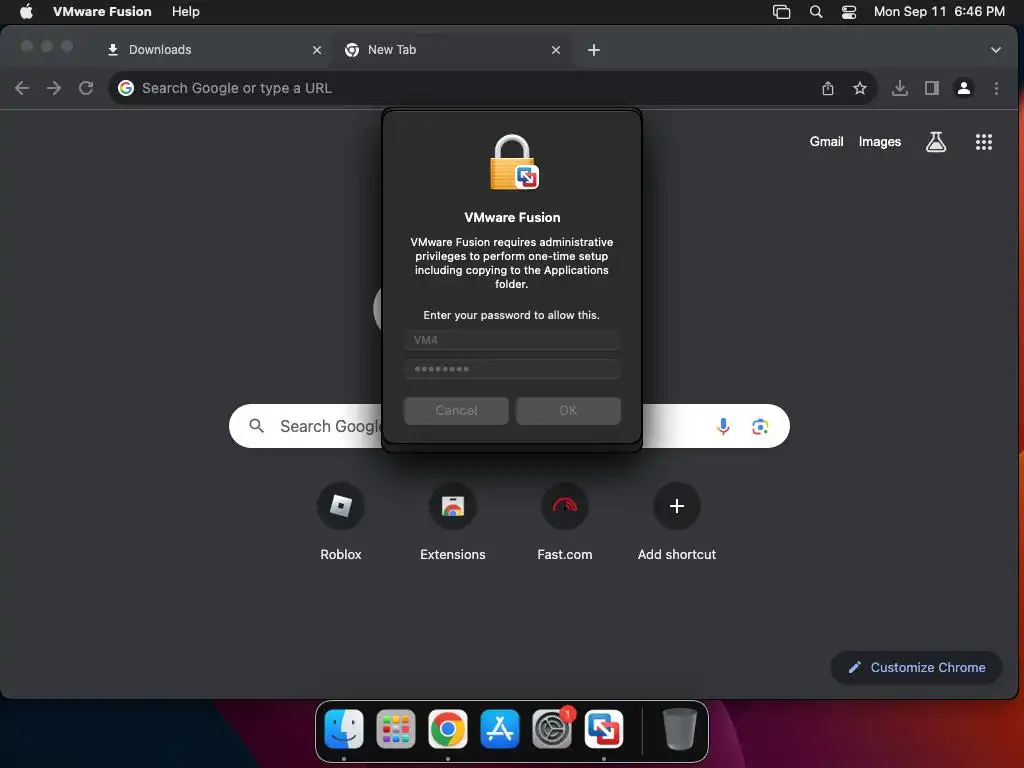Open Chrome three-dot menu

996,88
